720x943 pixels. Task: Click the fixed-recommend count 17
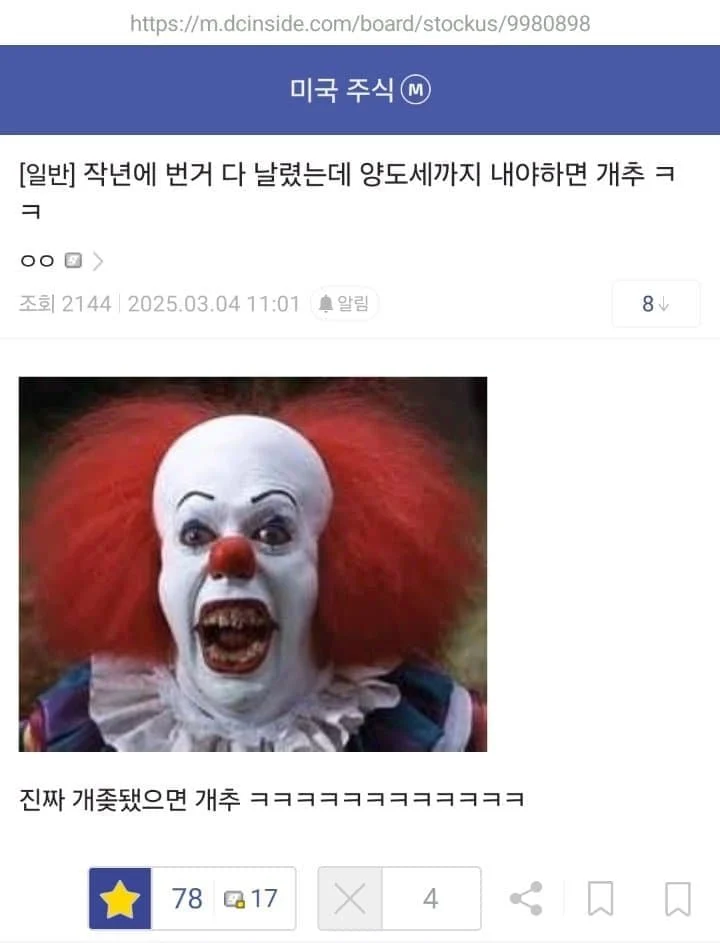point(263,898)
